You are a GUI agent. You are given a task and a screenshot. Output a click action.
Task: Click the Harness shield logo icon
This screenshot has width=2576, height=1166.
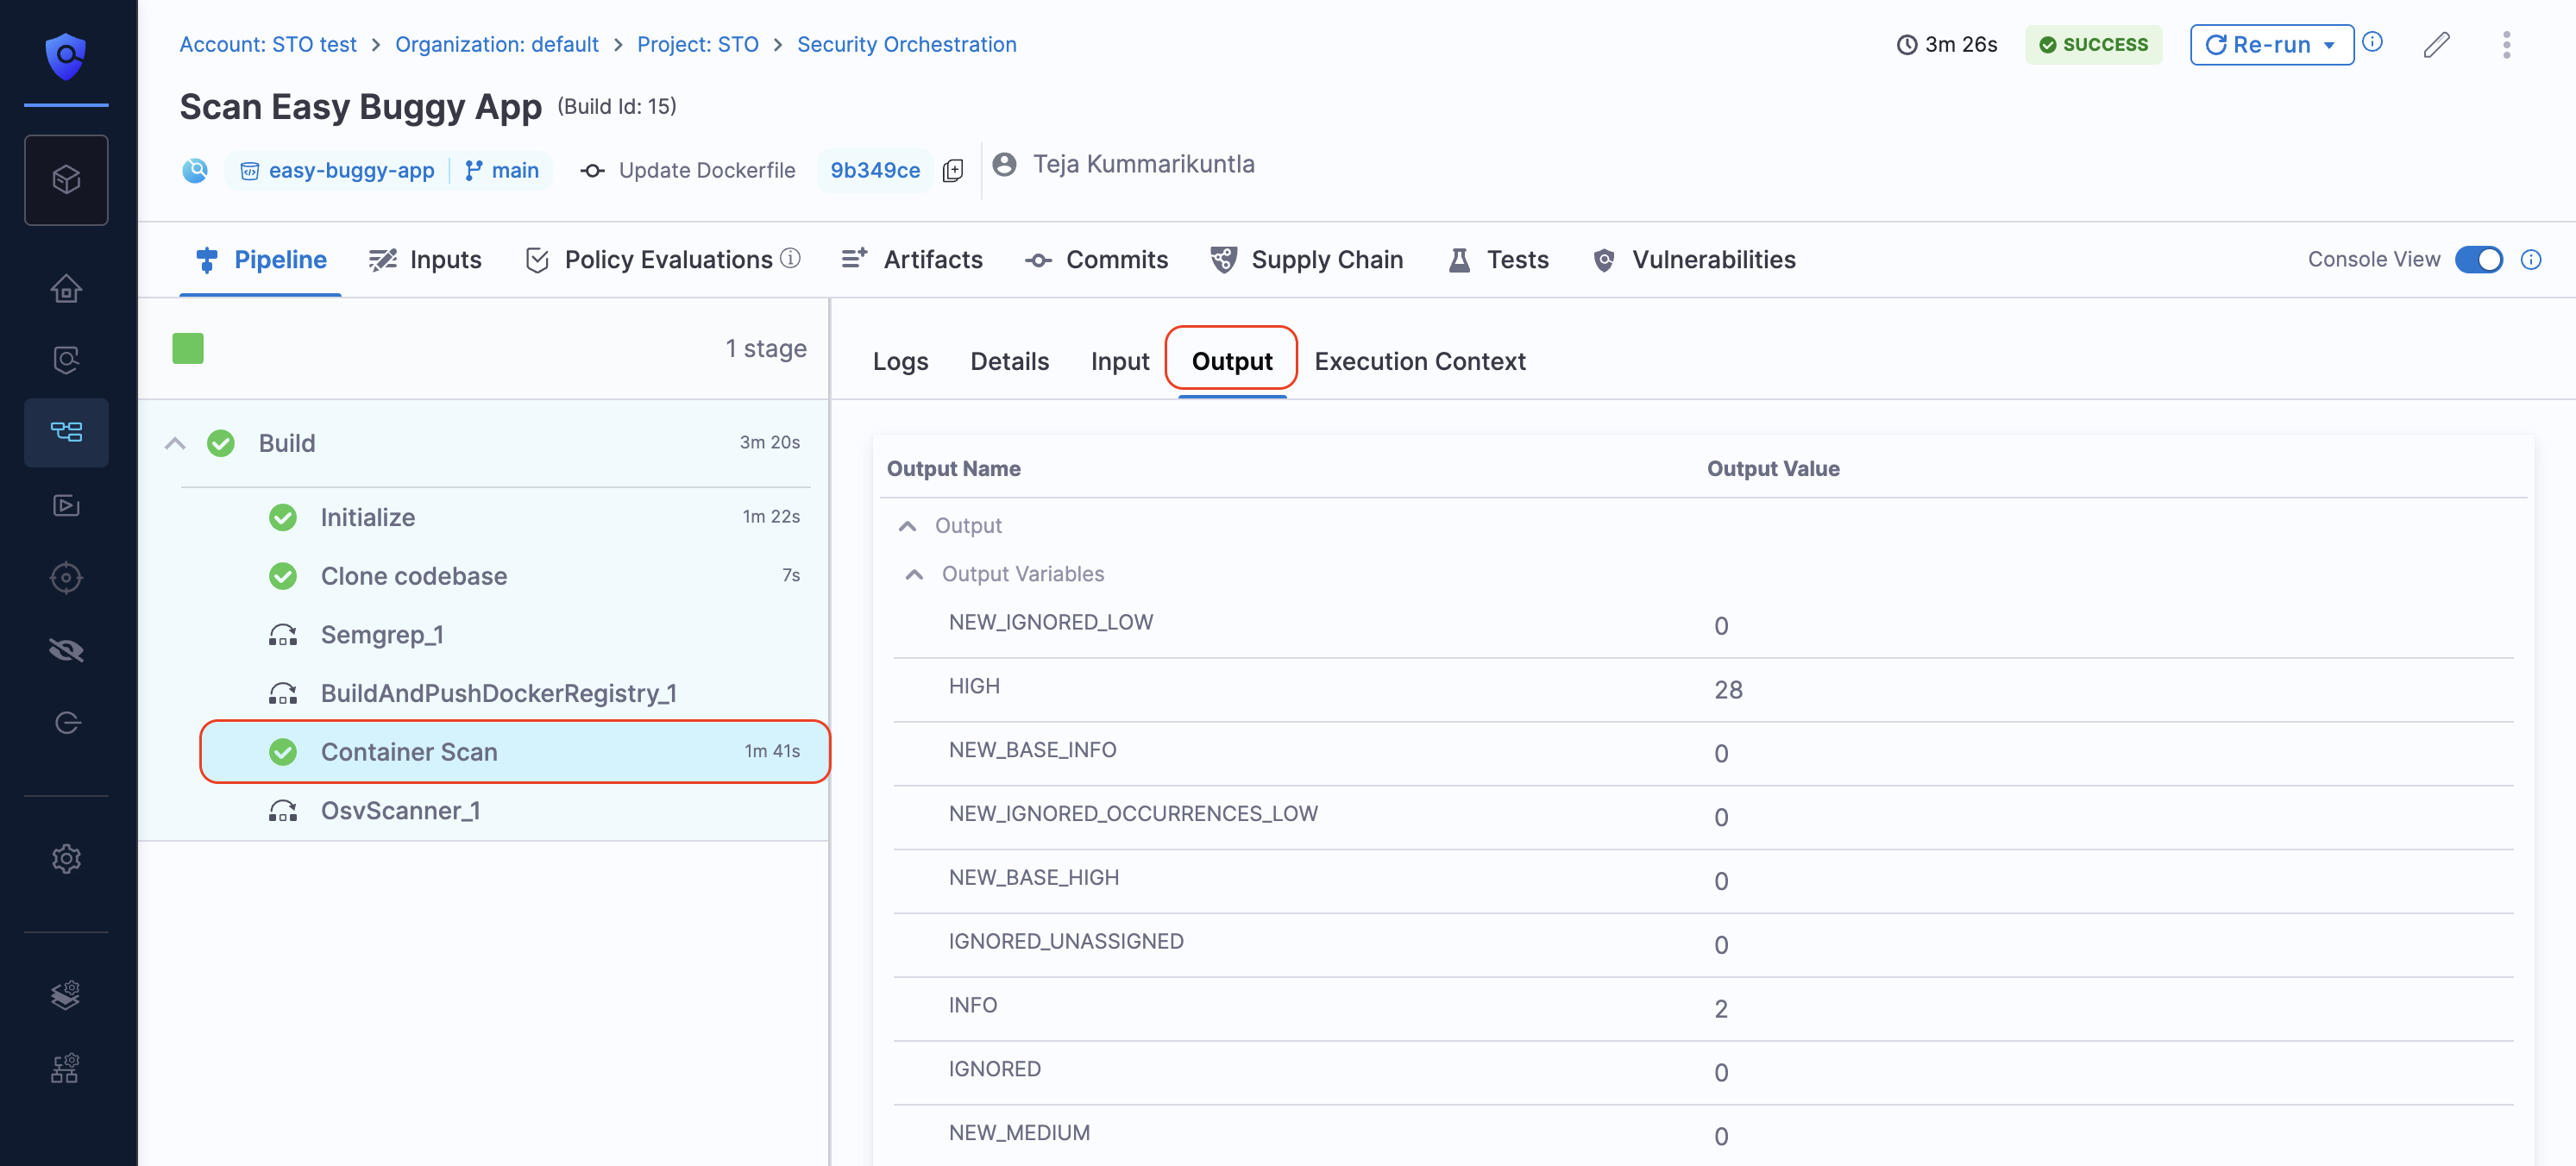coord(66,55)
